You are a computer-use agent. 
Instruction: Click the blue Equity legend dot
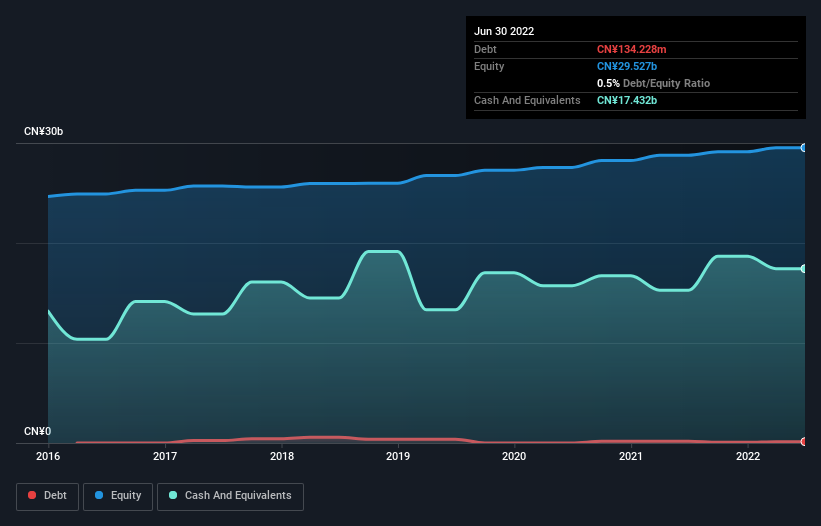99,495
